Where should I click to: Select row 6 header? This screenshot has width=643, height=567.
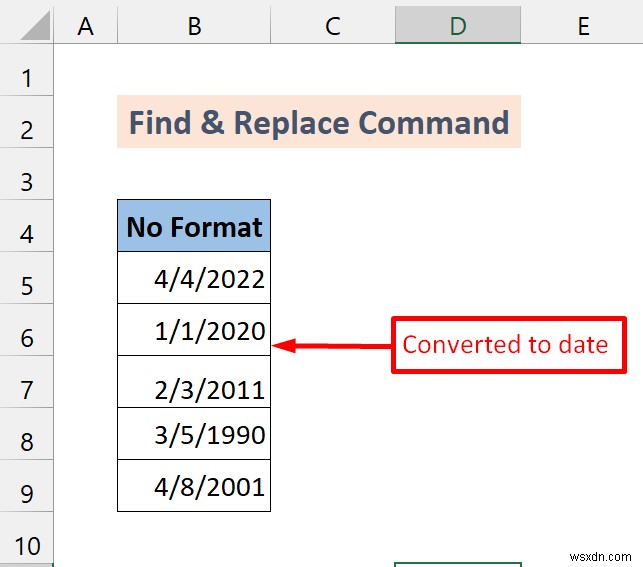(27, 330)
